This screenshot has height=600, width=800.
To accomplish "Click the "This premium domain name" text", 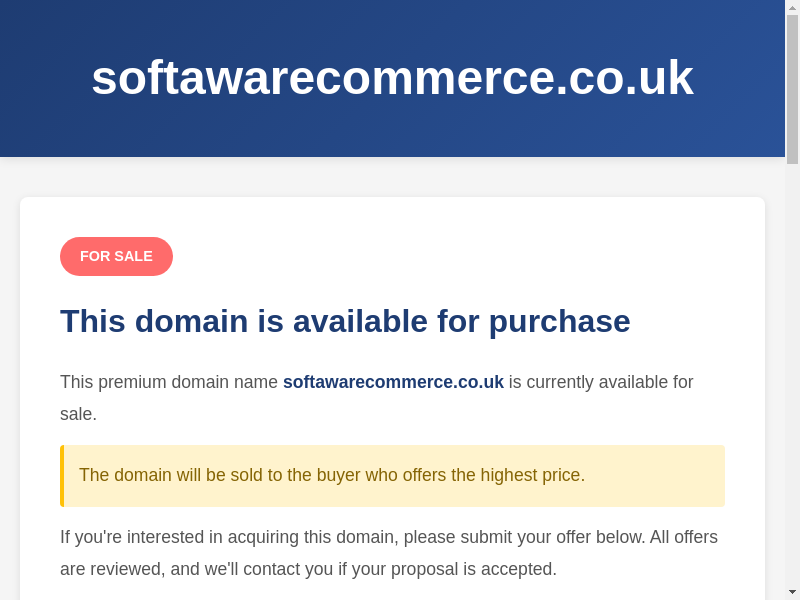I will click(169, 382).
